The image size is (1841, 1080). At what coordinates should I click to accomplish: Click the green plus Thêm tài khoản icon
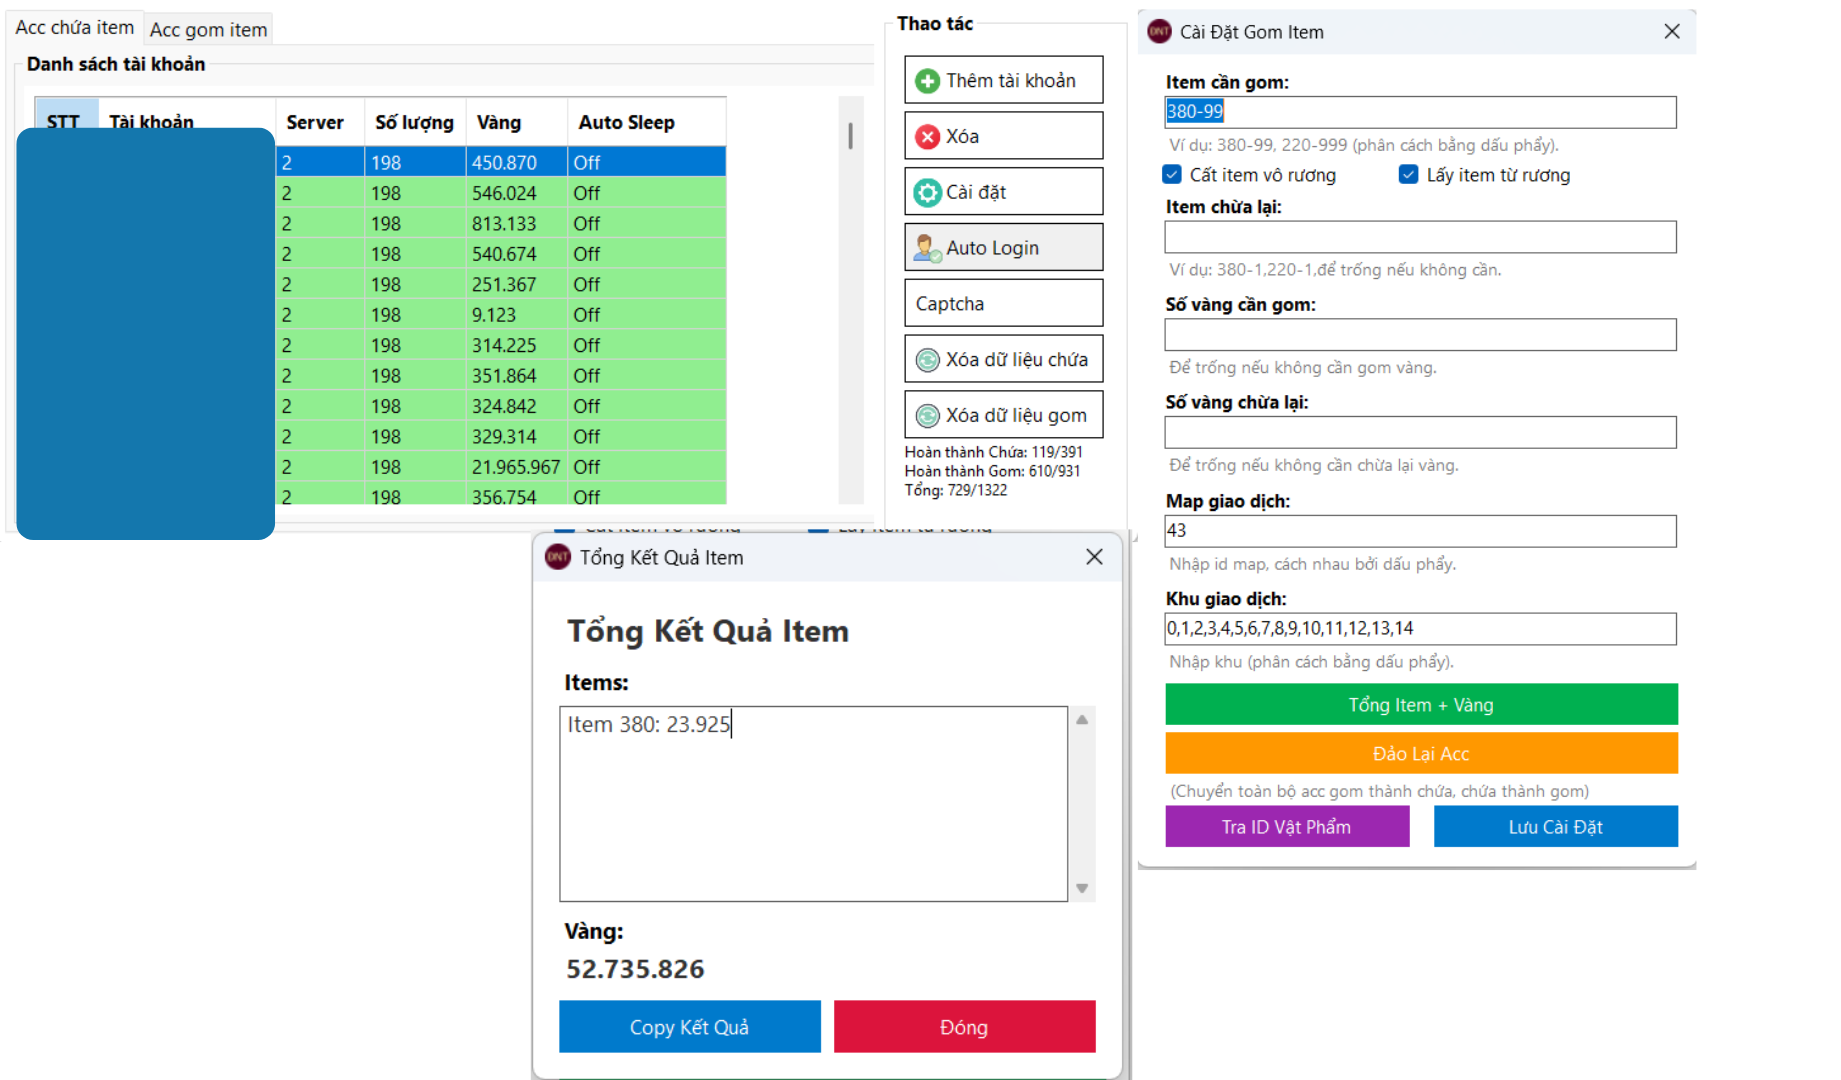927,81
